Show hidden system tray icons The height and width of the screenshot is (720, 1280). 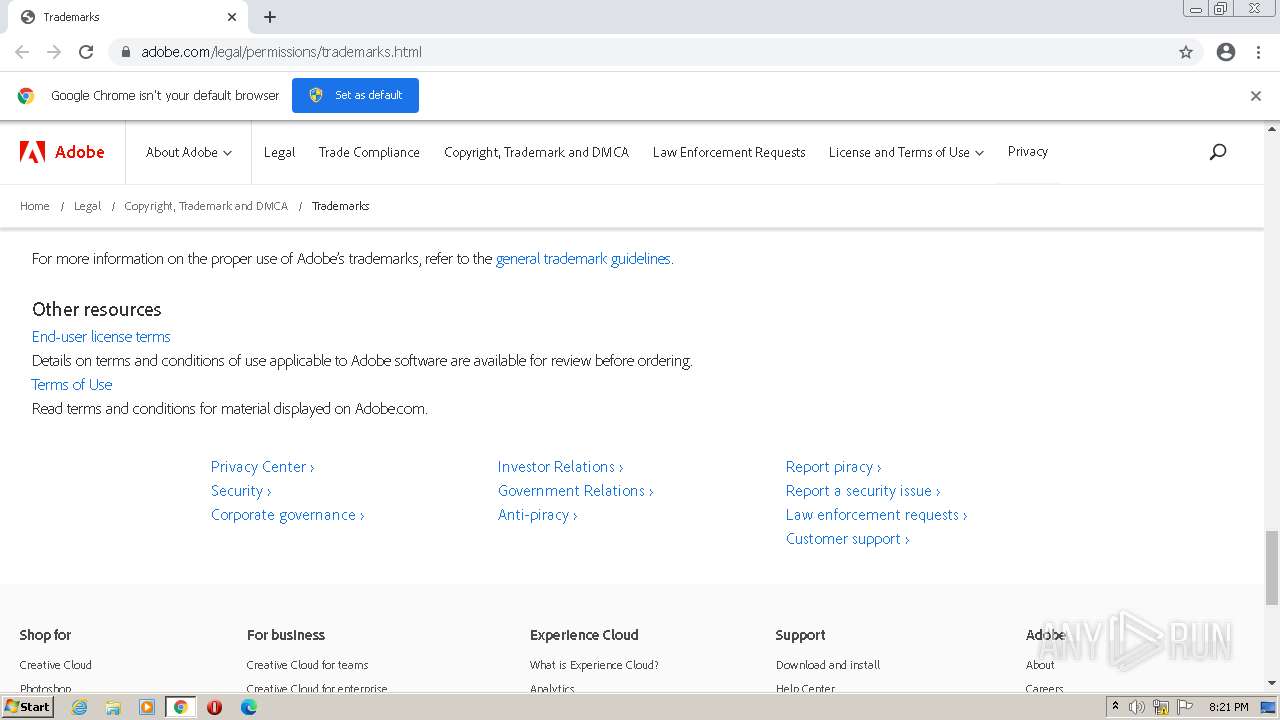click(x=1115, y=707)
